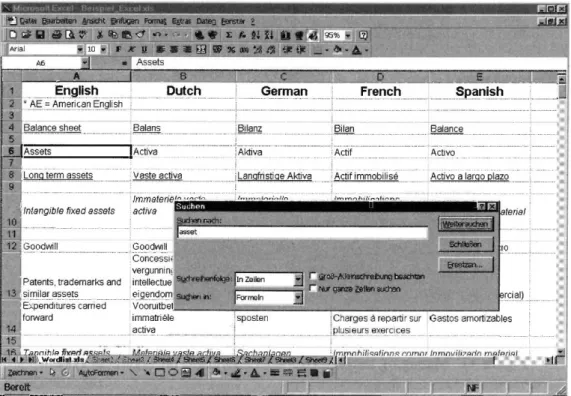Create a new workbook with New icon

click(13, 35)
